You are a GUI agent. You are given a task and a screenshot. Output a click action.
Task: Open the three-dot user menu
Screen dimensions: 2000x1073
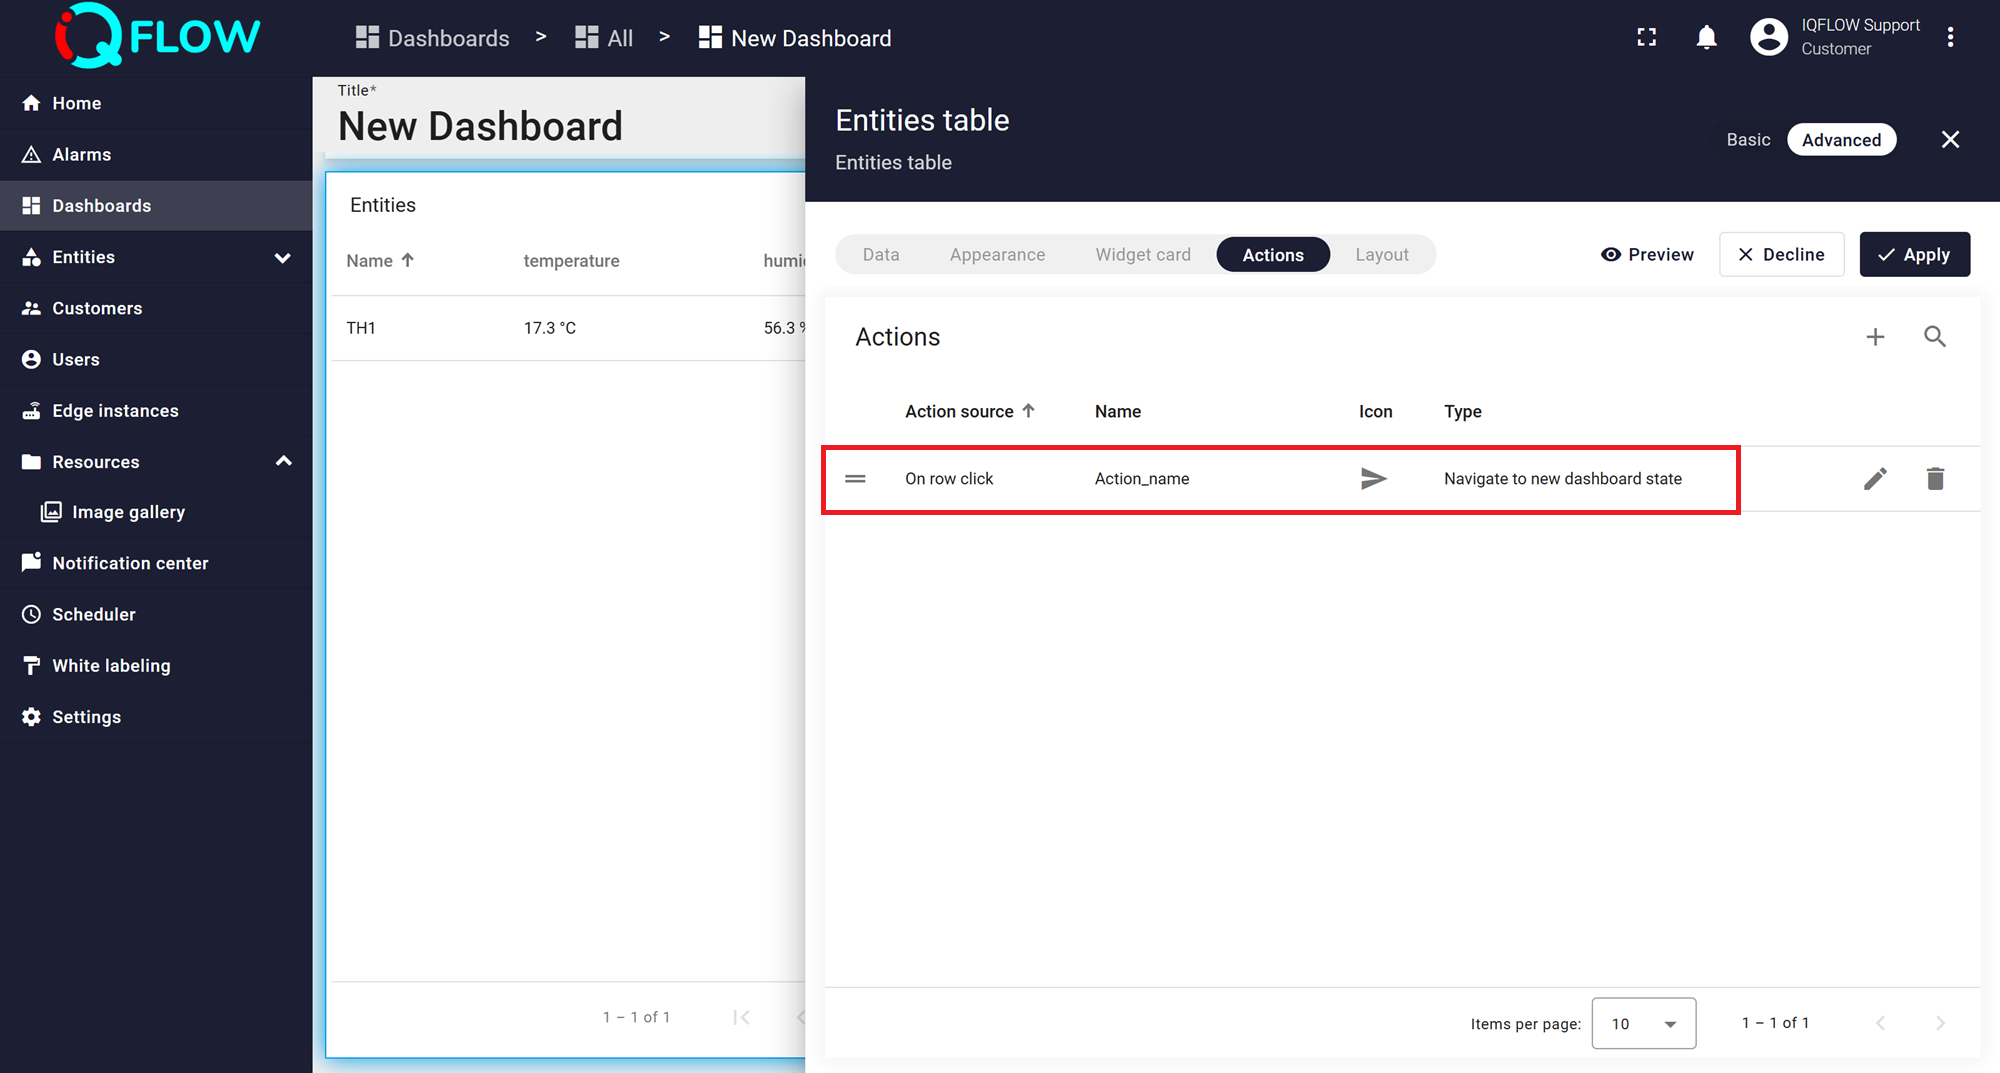coord(1950,38)
